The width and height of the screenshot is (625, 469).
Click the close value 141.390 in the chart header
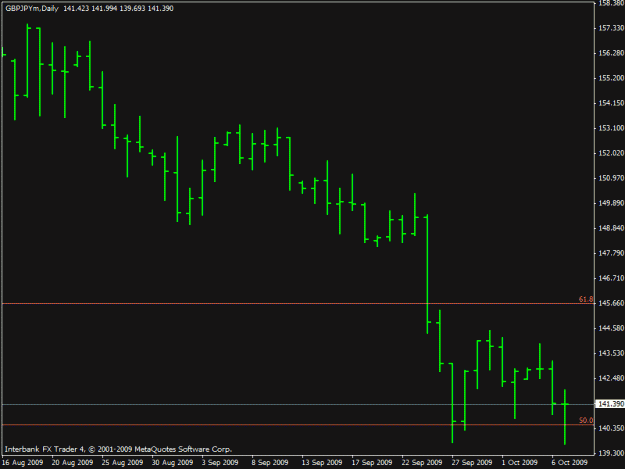161,8
